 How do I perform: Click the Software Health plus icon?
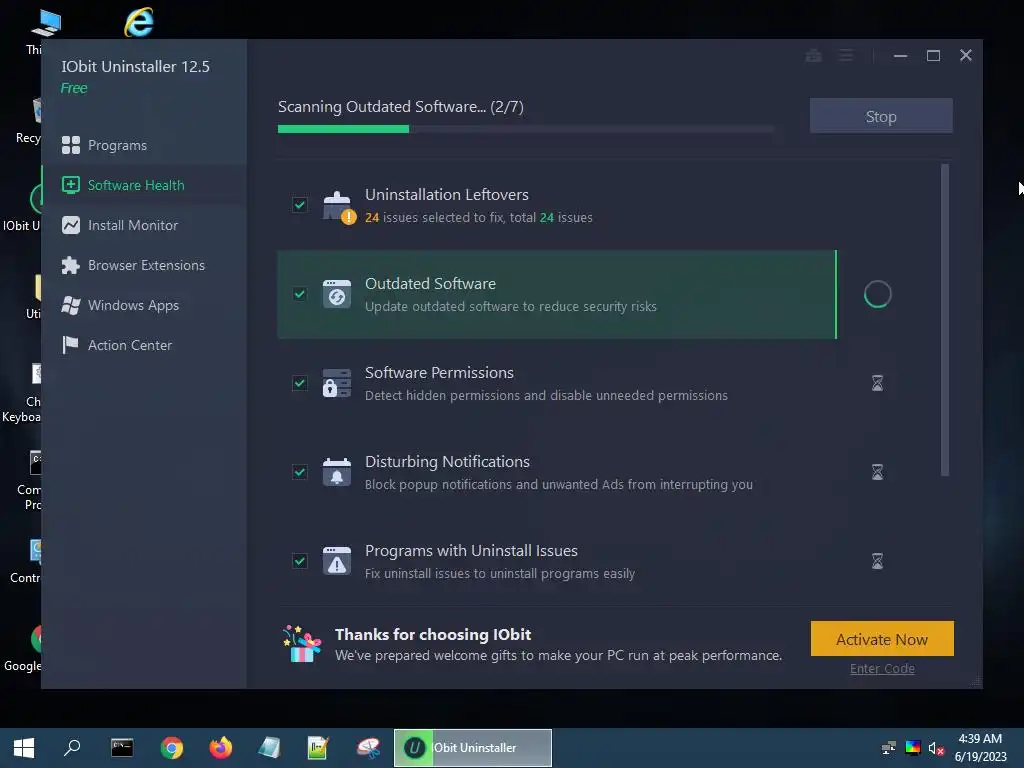point(71,185)
